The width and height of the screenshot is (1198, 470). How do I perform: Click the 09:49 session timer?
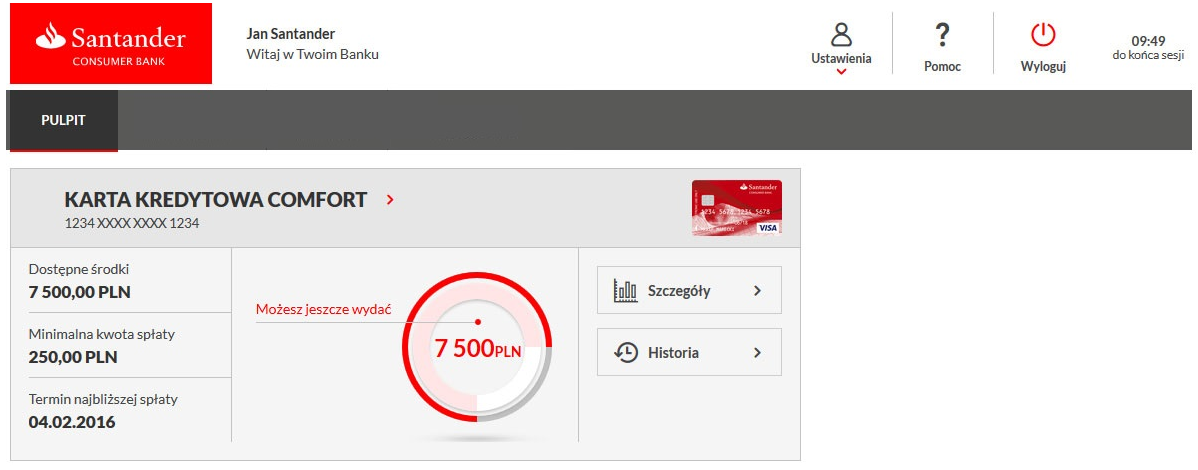pos(1148,41)
